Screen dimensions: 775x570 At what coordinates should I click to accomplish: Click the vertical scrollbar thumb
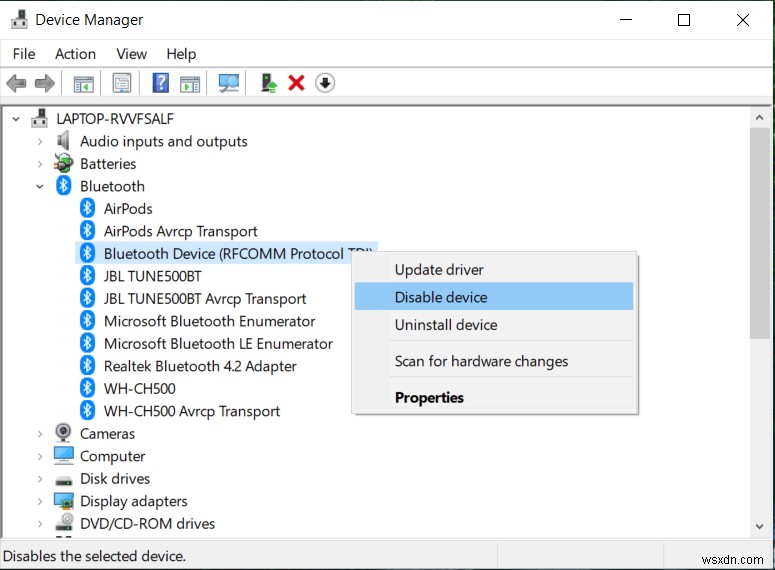(x=760, y=233)
